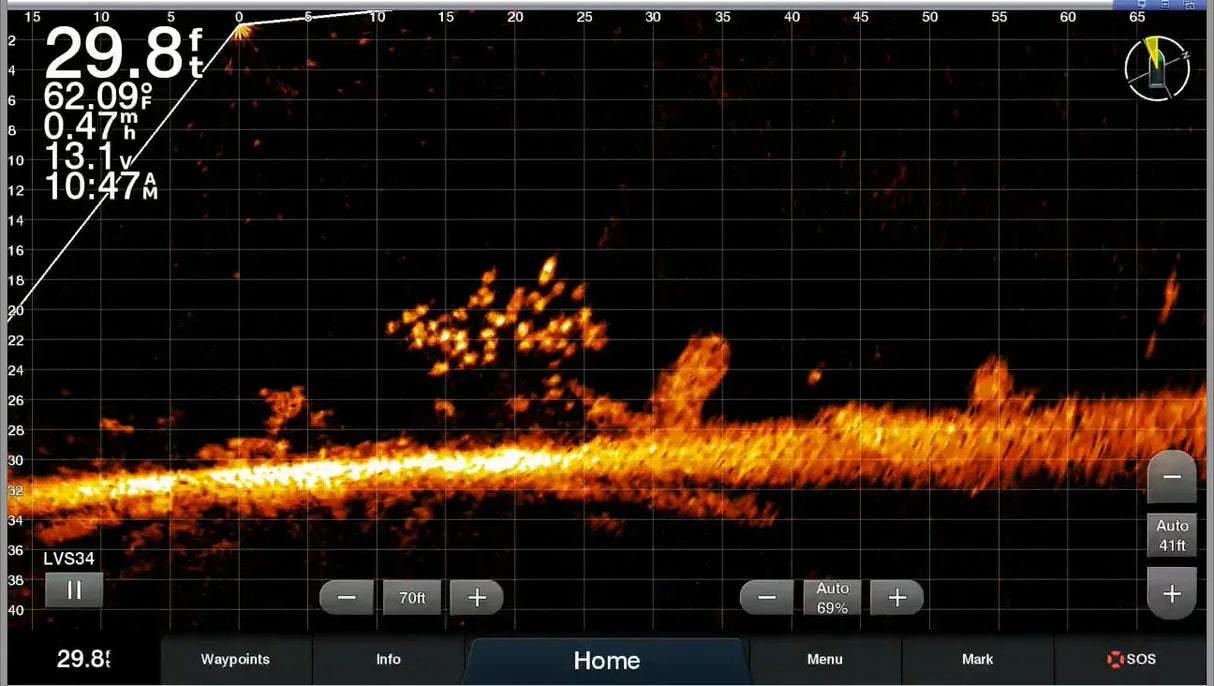This screenshot has height=686, width=1214.
Task: Toggle automatic gain via Auto 69% control
Action: [x=832, y=596]
